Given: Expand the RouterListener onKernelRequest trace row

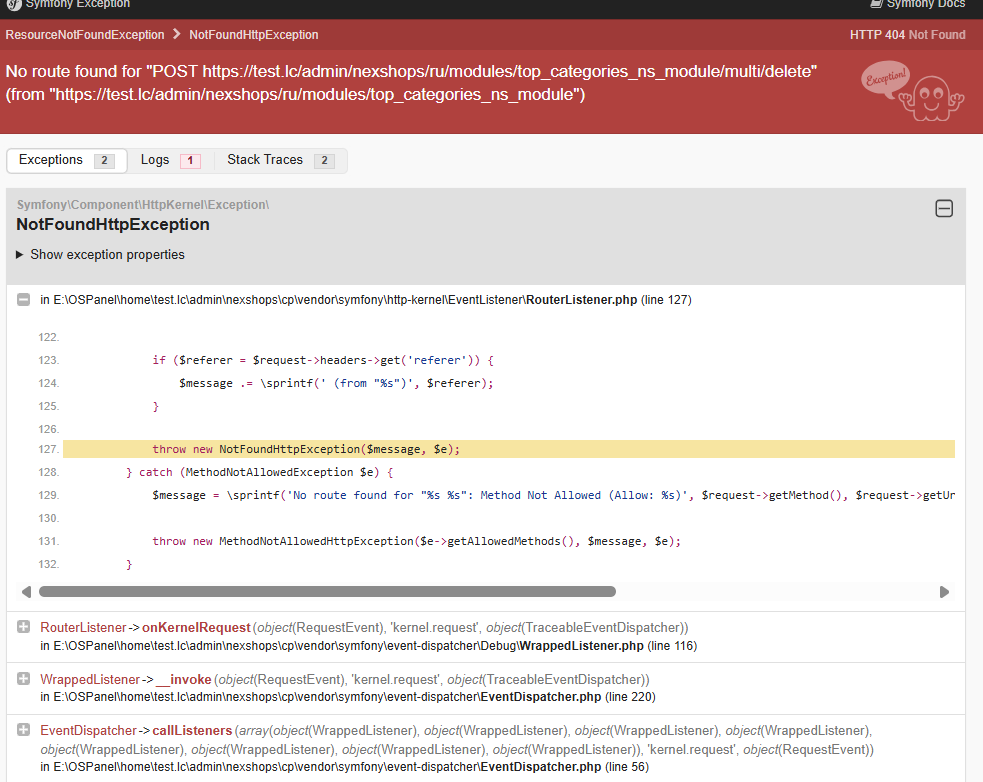Looking at the screenshot, I should tap(195, 627).
